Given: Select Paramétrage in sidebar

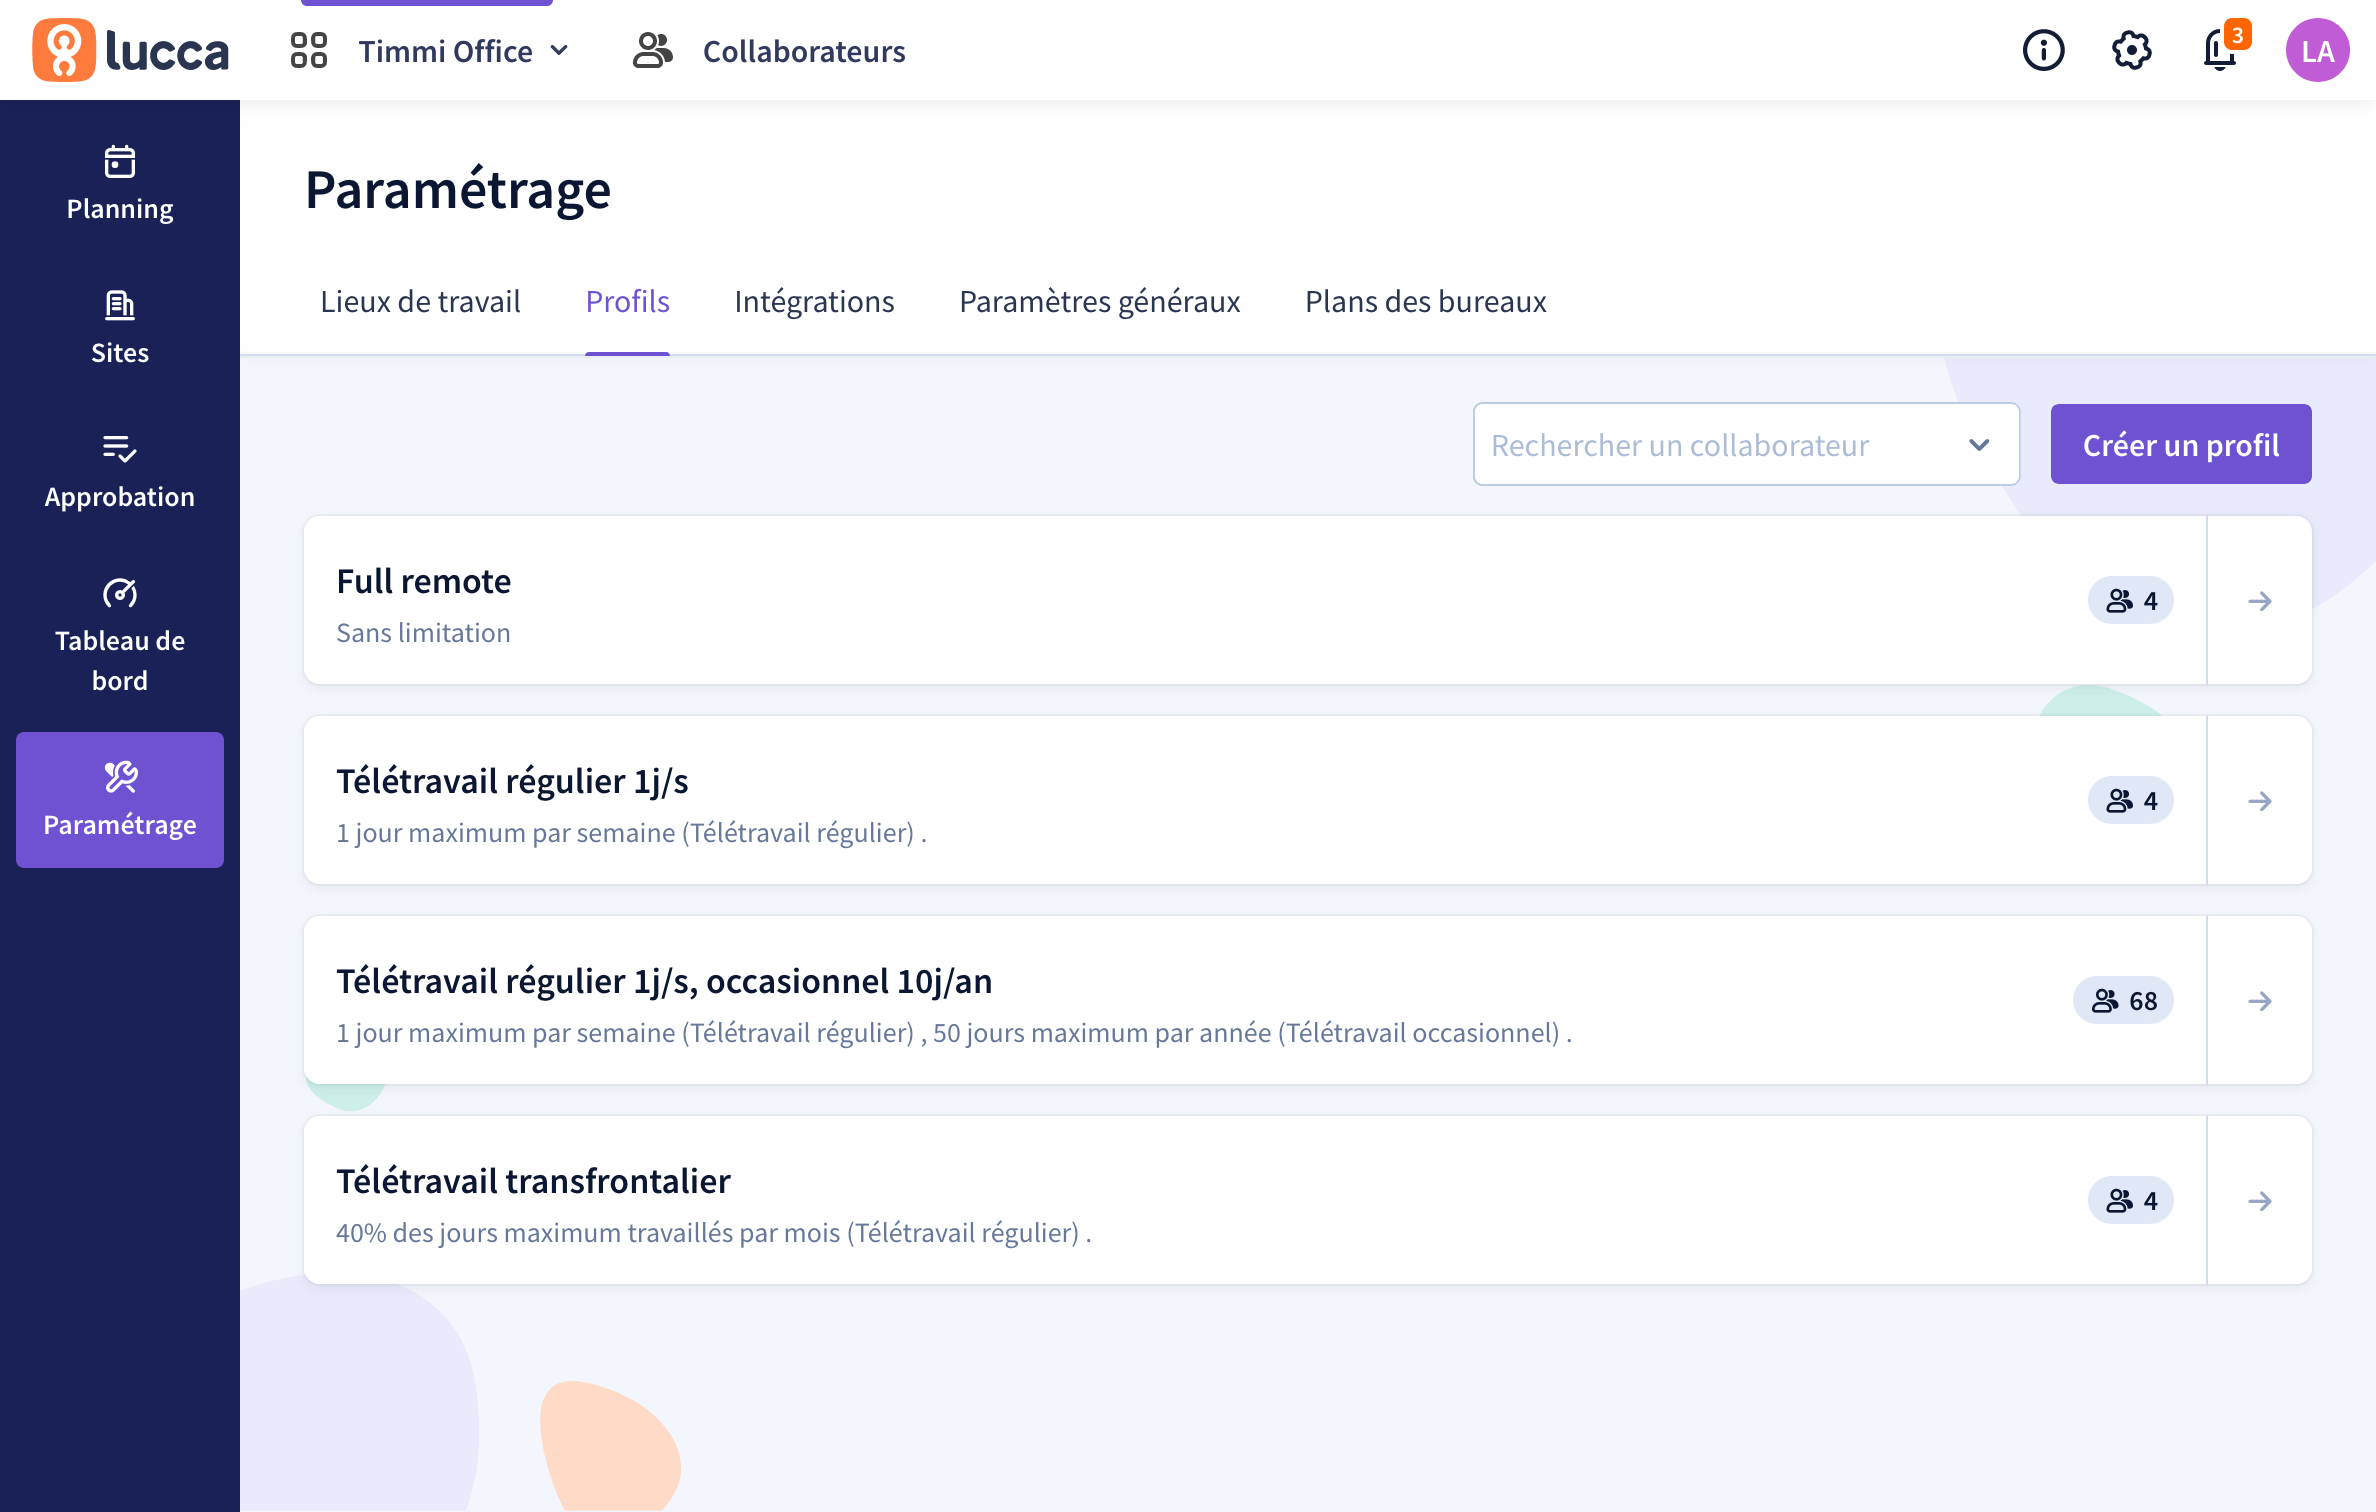Looking at the screenshot, I should [120, 799].
